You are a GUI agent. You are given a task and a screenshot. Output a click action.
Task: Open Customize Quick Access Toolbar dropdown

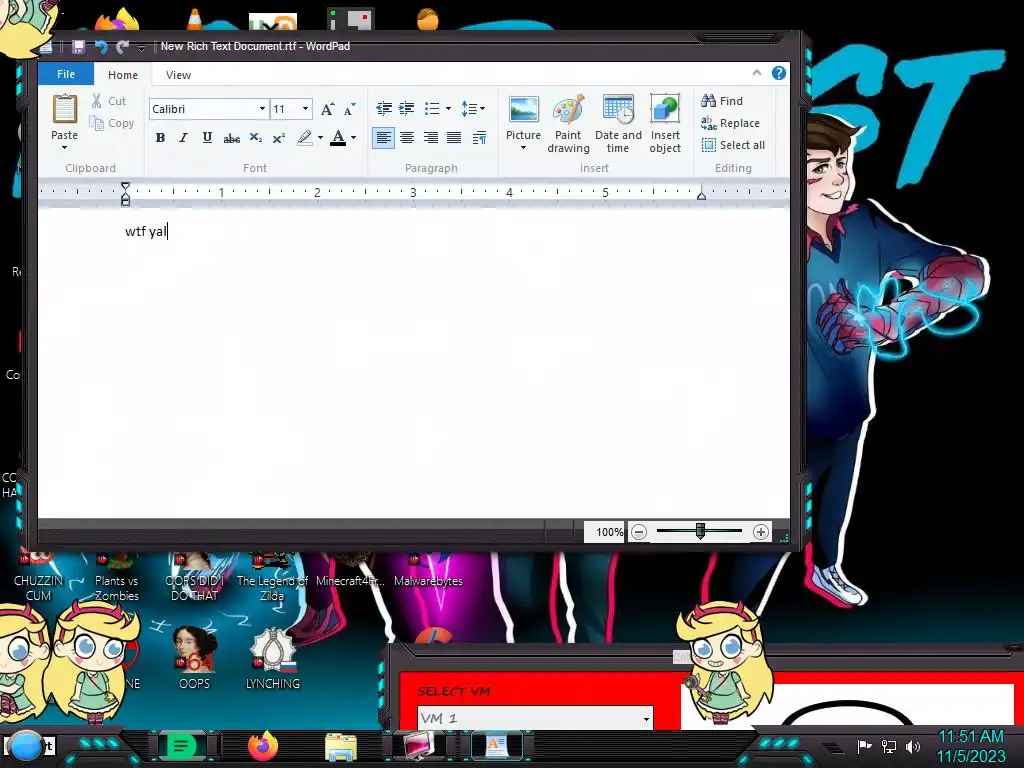pyautogui.click(x=141, y=47)
